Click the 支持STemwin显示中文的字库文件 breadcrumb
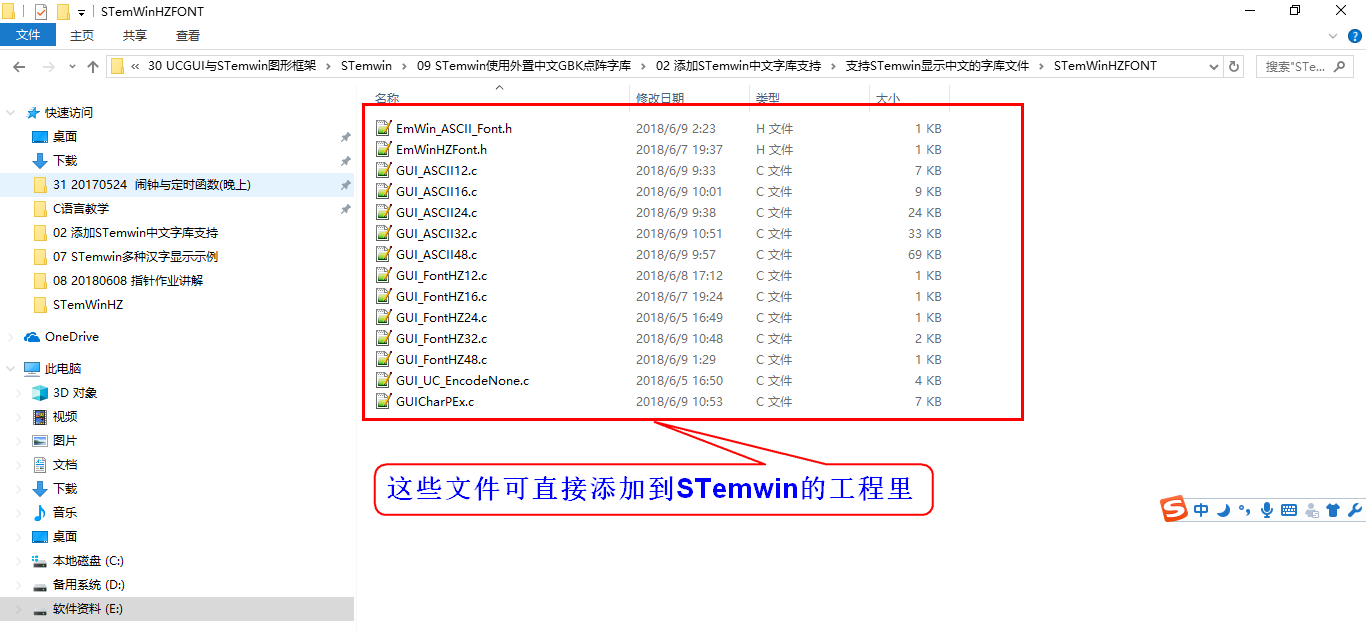This screenshot has height=632, width=1366. tap(937, 66)
